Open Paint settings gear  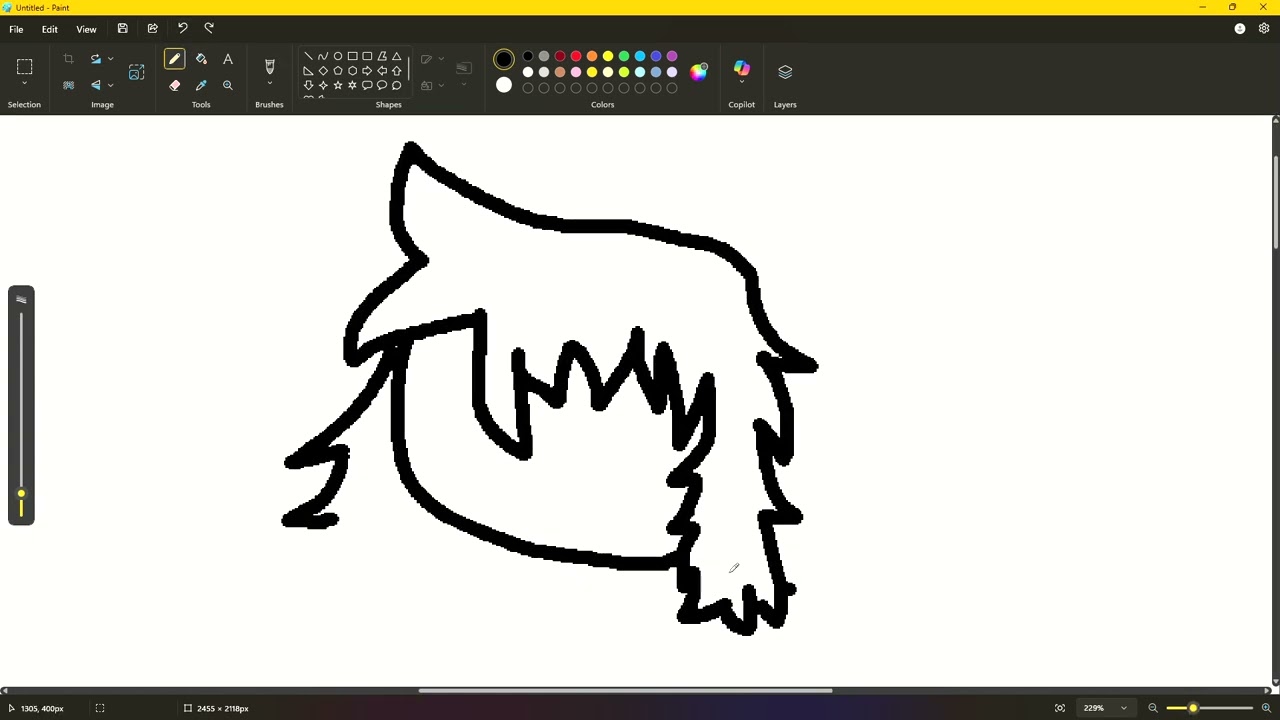(1264, 29)
